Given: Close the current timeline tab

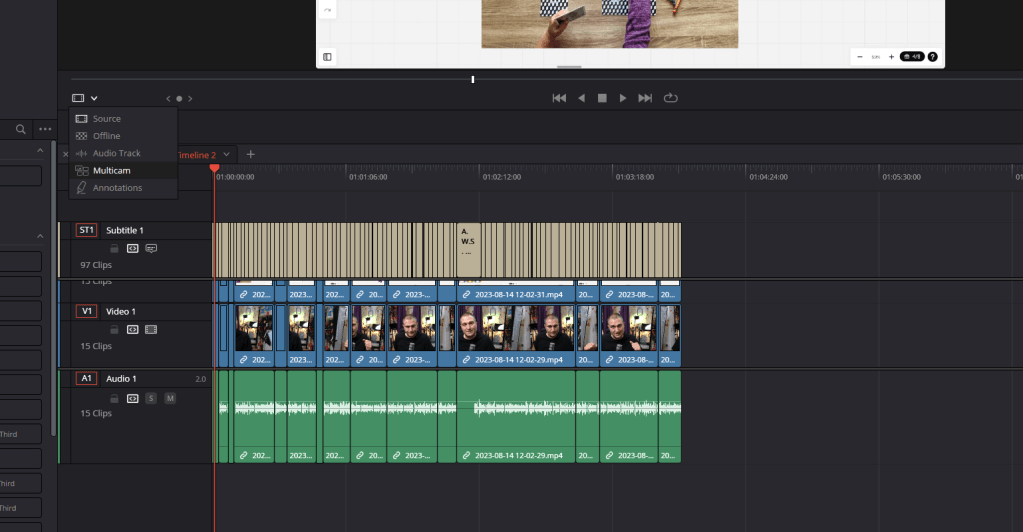Looking at the screenshot, I should [65, 155].
